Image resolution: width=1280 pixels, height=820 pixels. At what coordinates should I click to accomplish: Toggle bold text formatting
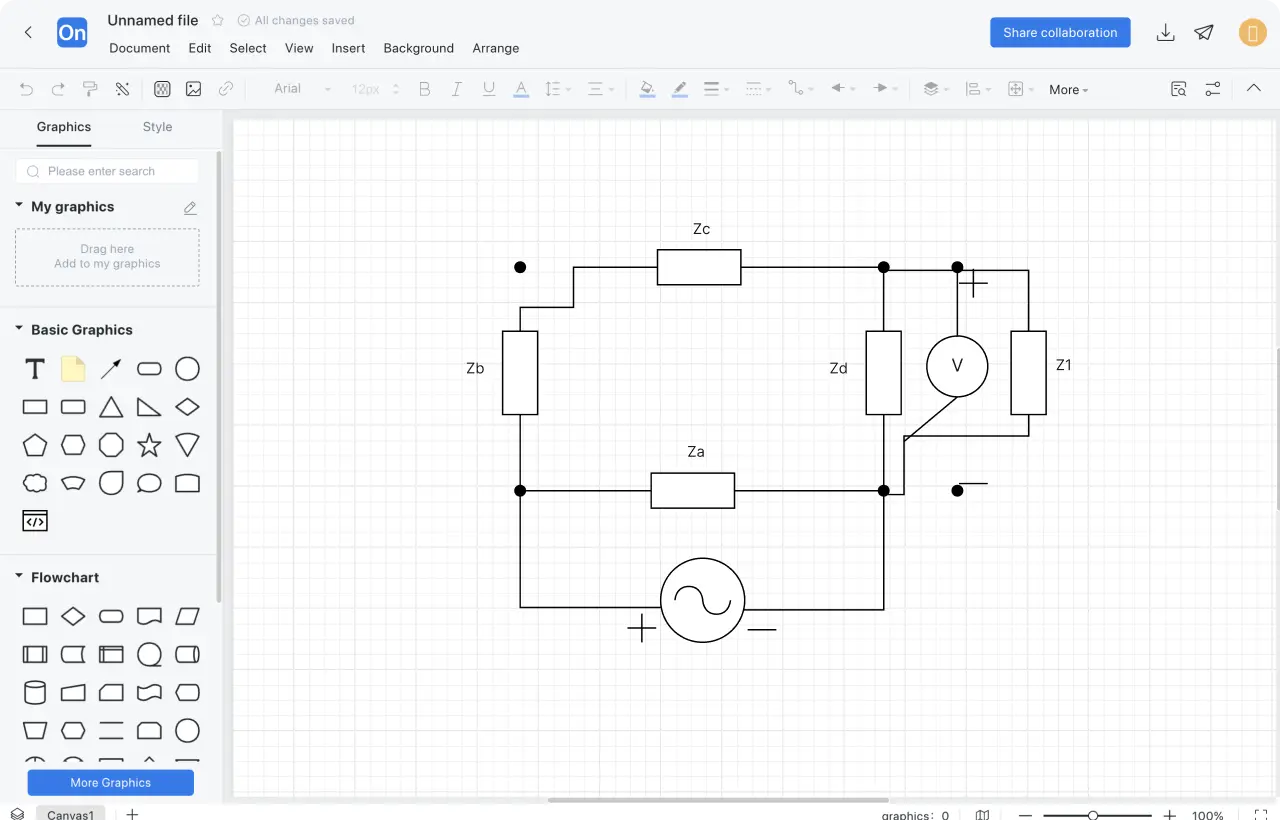pos(424,89)
